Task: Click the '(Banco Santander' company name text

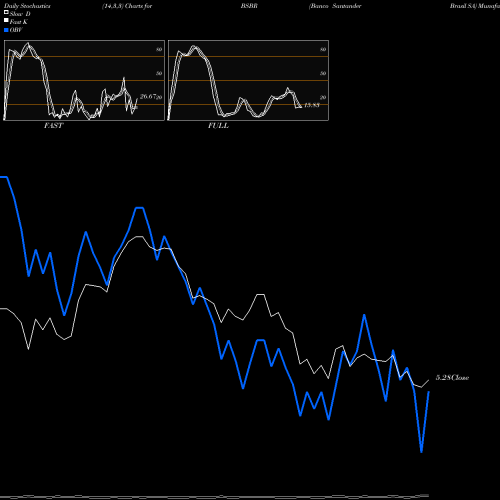Action: [335, 6]
